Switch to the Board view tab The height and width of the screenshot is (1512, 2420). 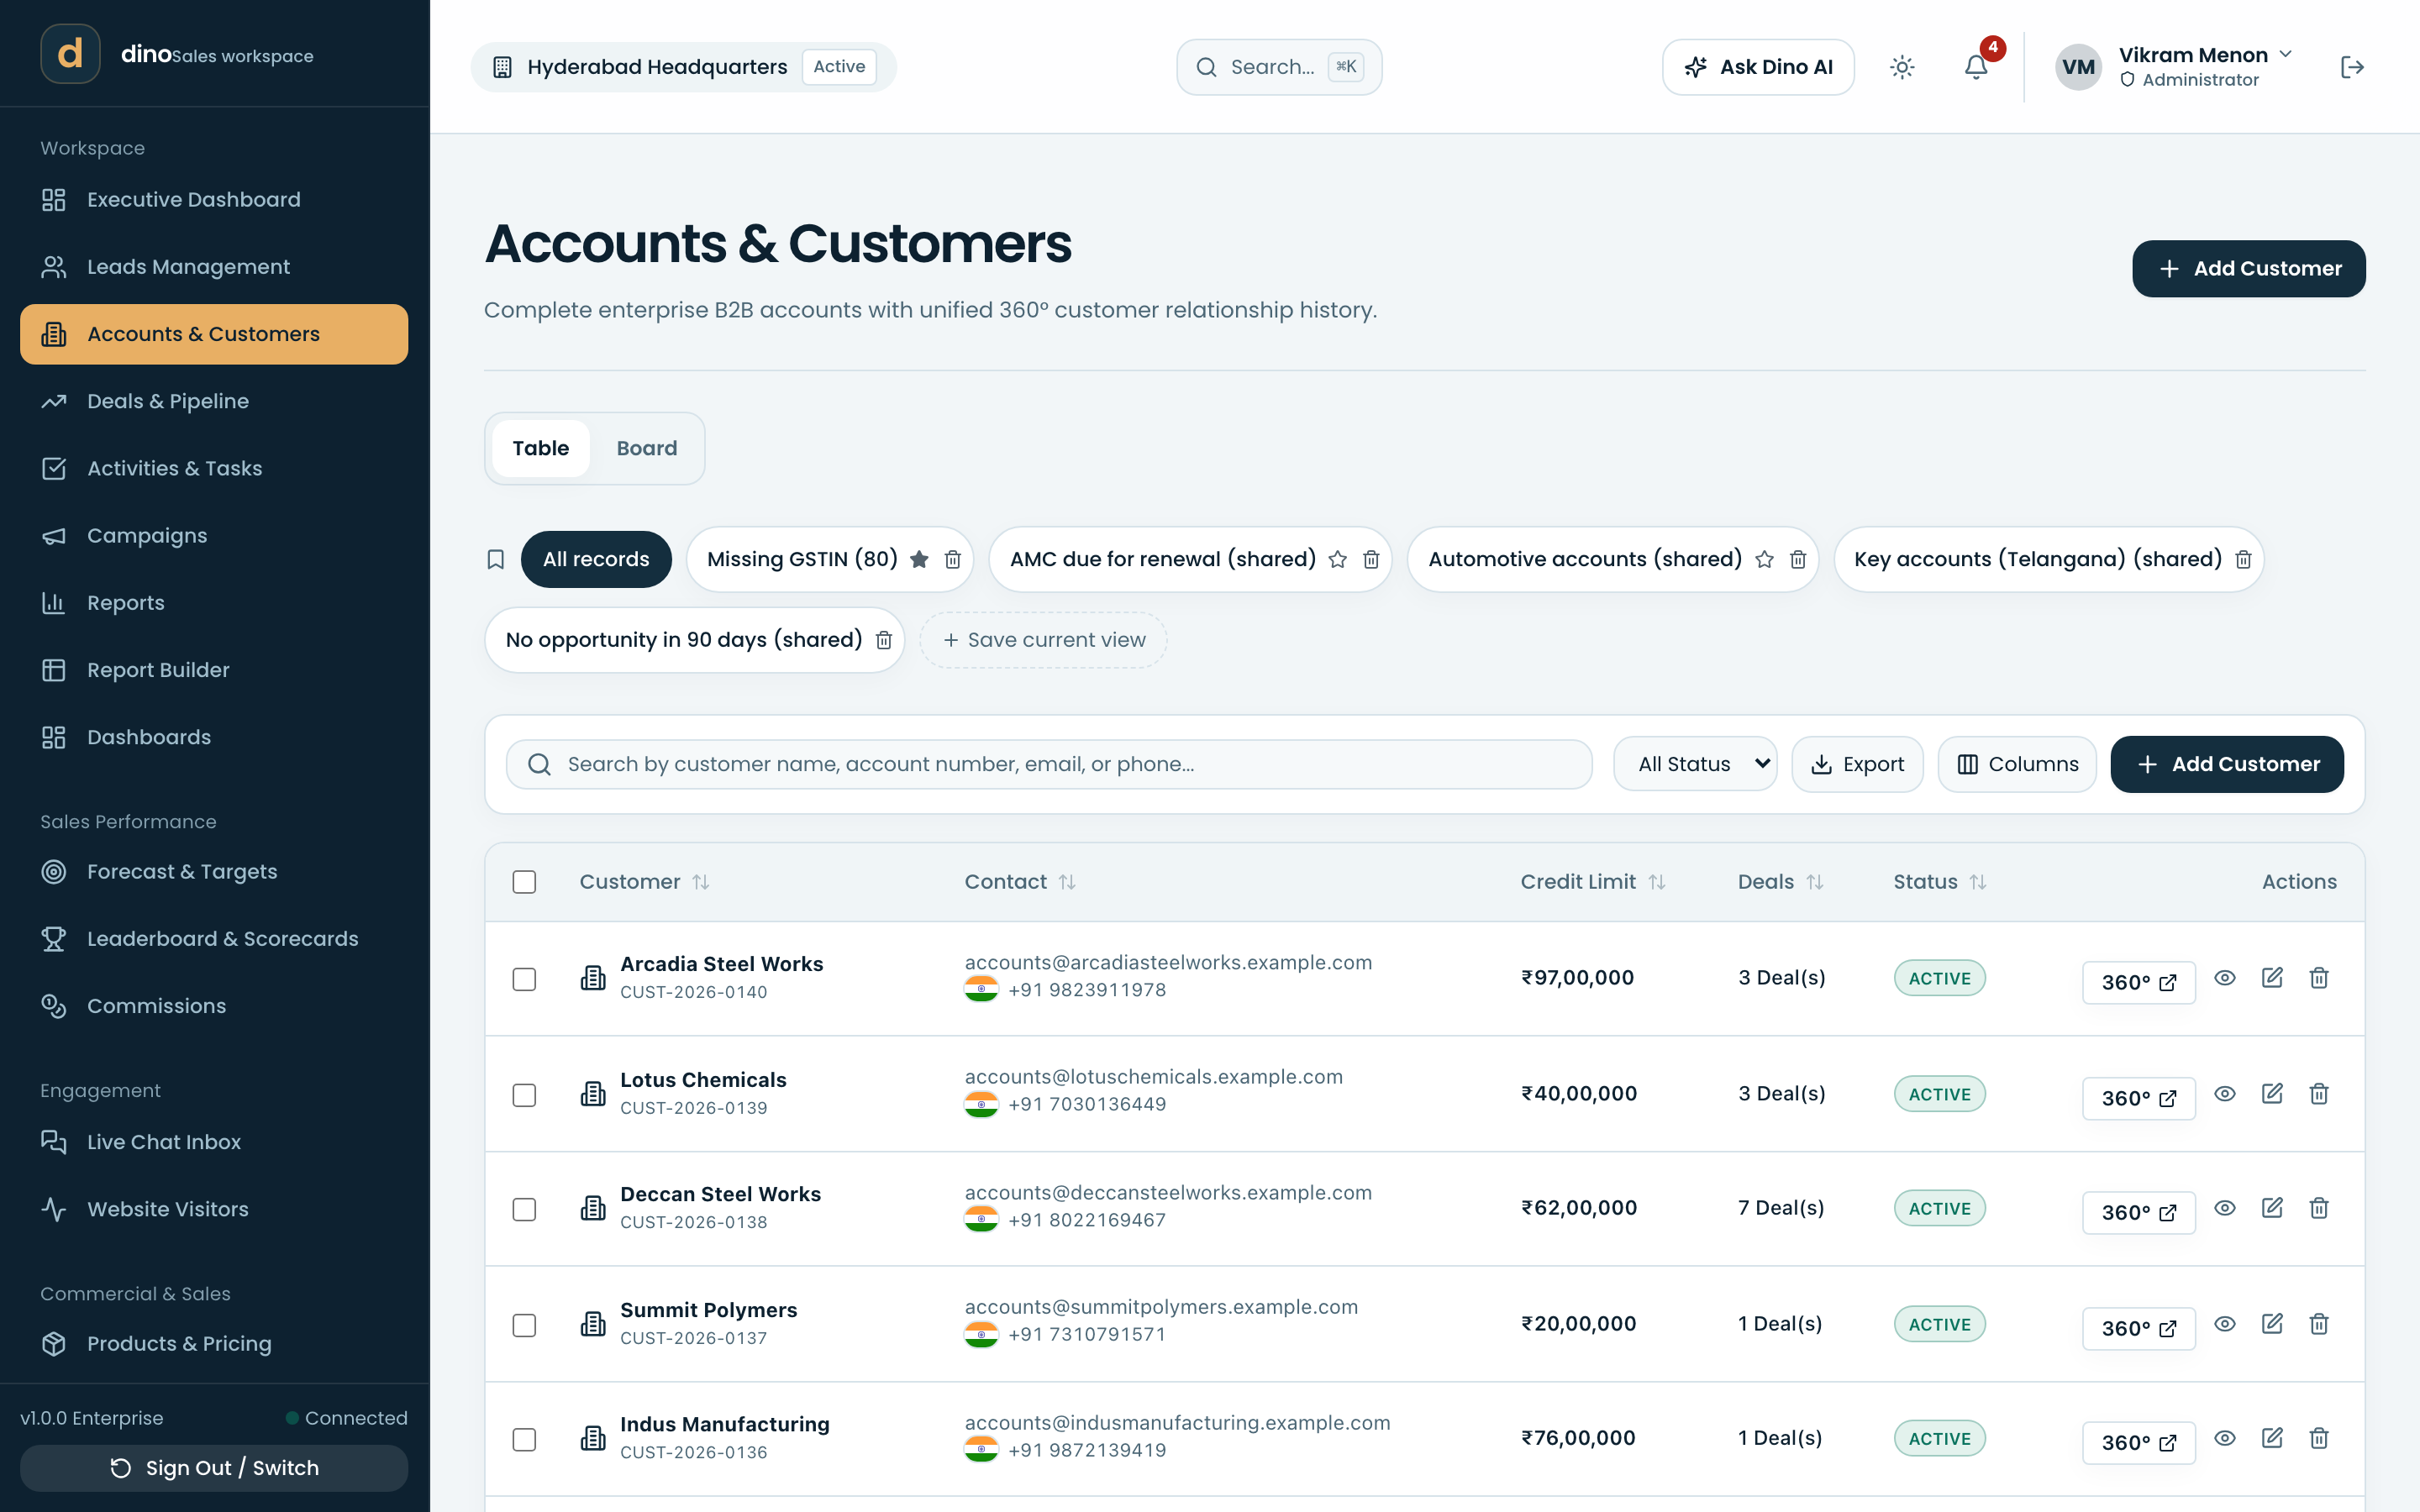pos(647,448)
